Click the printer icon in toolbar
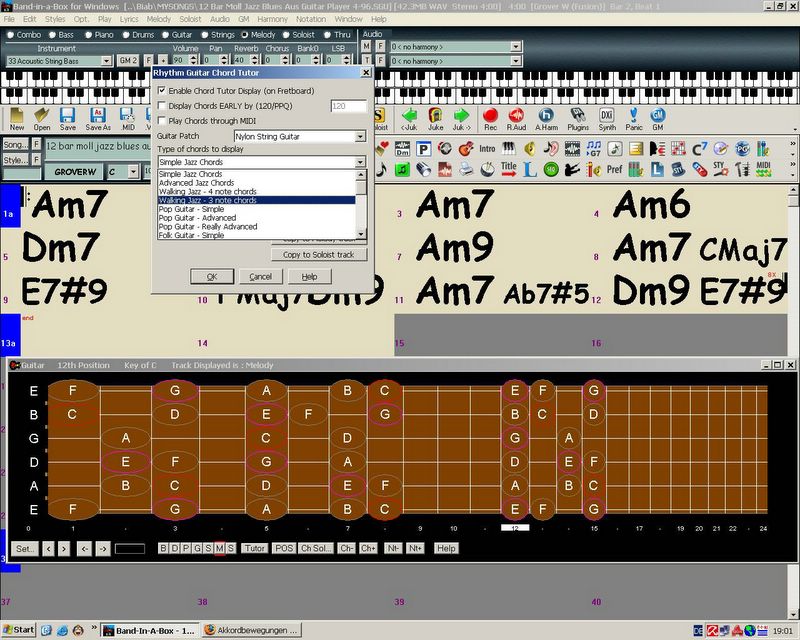 (x=466, y=169)
